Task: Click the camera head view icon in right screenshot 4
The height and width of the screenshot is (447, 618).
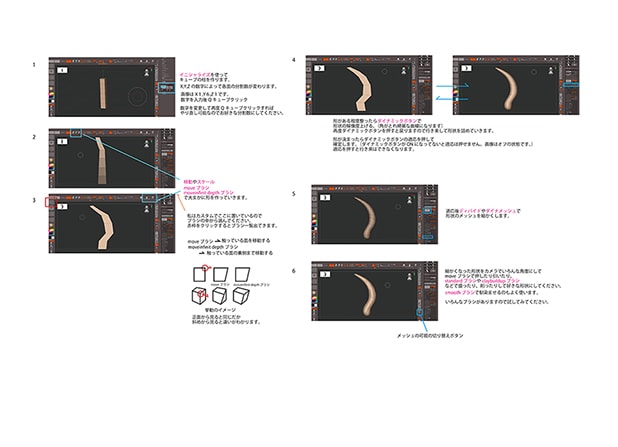Action: (x=550, y=70)
